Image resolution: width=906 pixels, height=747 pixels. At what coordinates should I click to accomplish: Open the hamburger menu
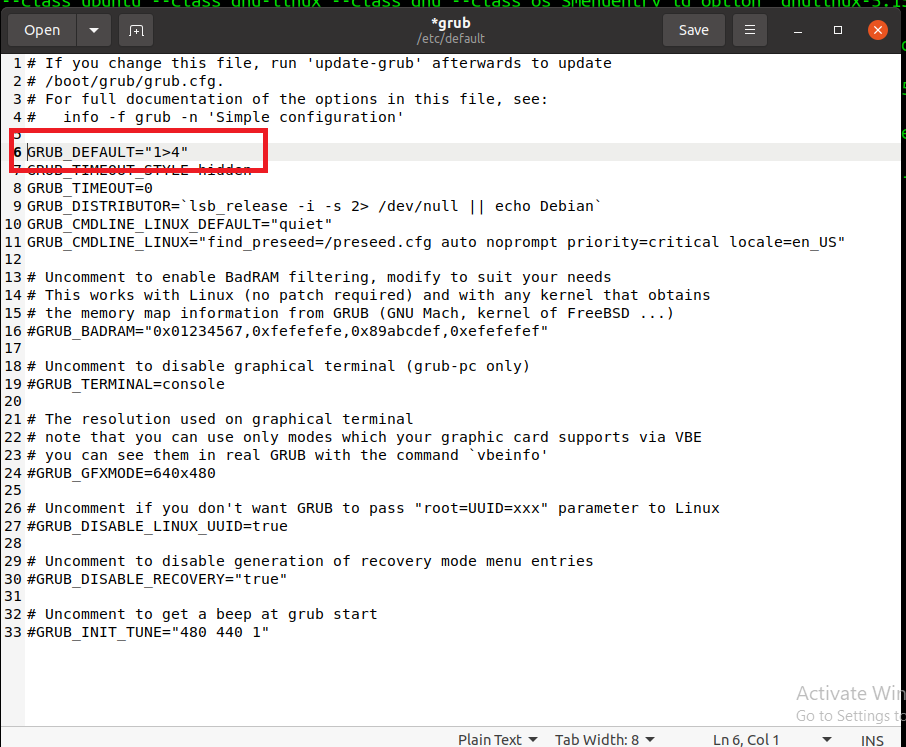(x=749, y=30)
